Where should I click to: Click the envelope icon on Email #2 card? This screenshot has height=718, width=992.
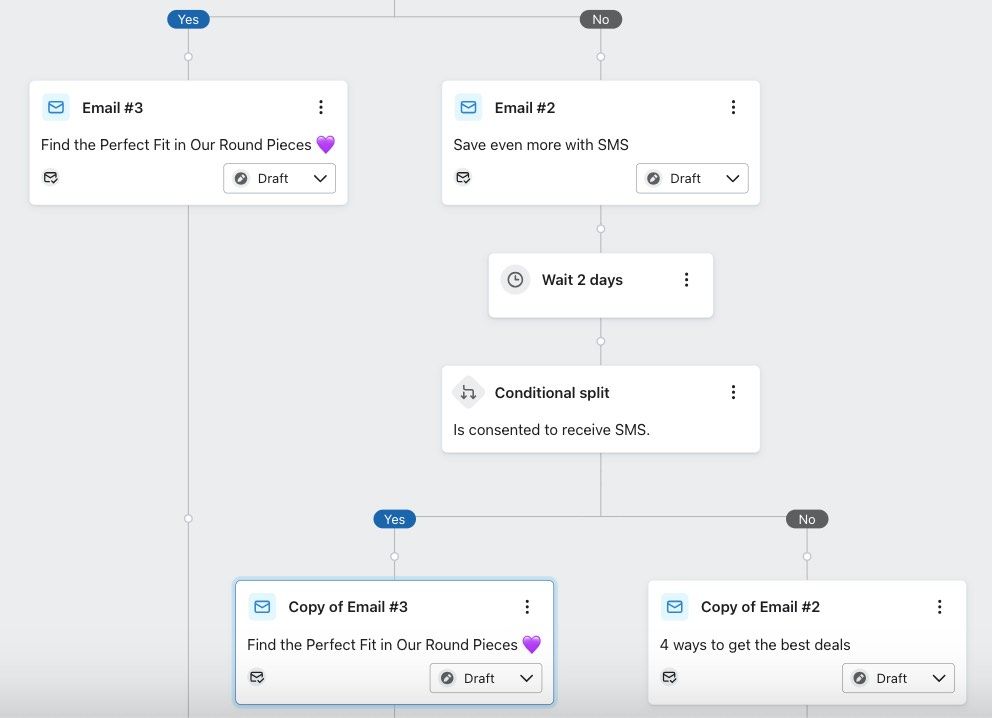(x=468, y=107)
